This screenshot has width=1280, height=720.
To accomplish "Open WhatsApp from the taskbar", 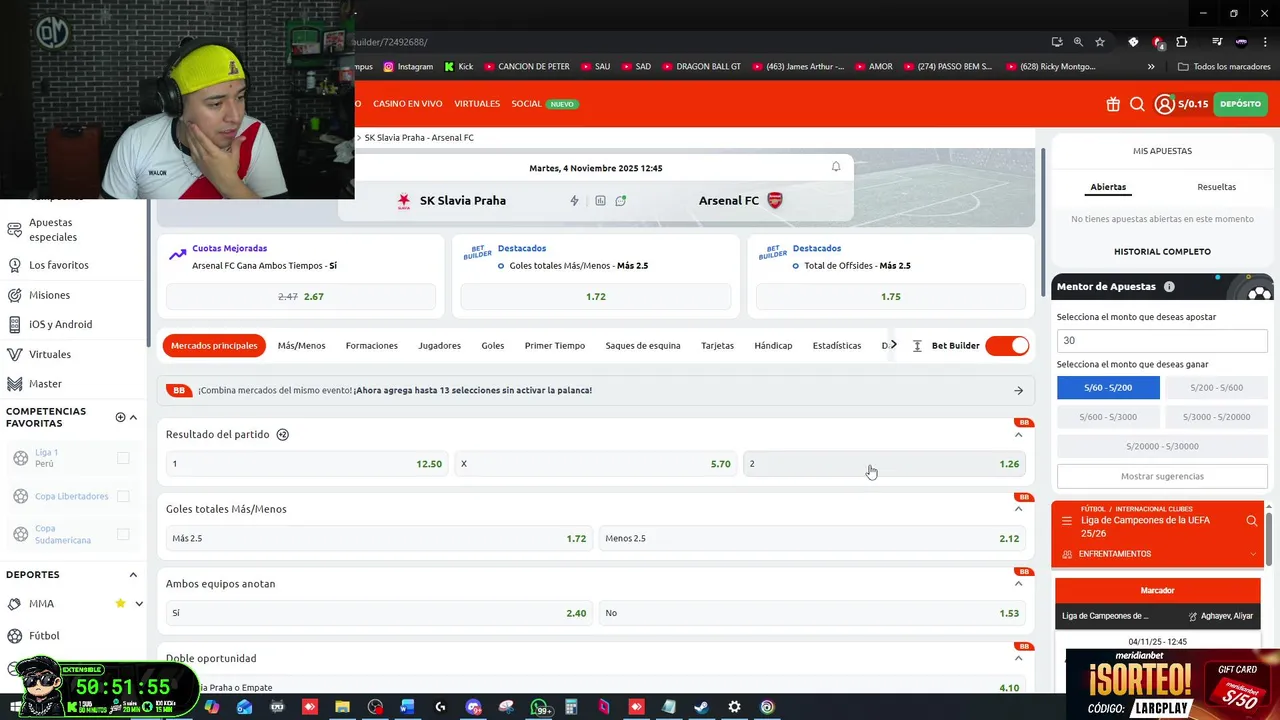I will click(x=539, y=707).
